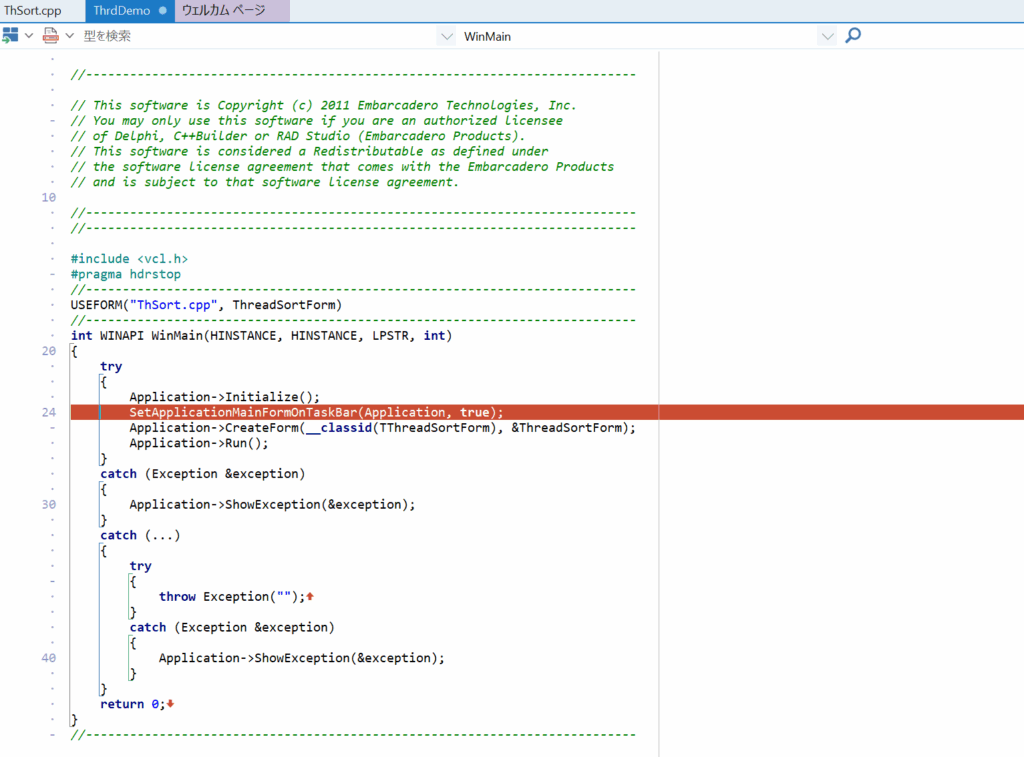The height and width of the screenshot is (757, 1024).
Task: Click the modified dot on the ThrdDemo tab
Action: point(163,11)
